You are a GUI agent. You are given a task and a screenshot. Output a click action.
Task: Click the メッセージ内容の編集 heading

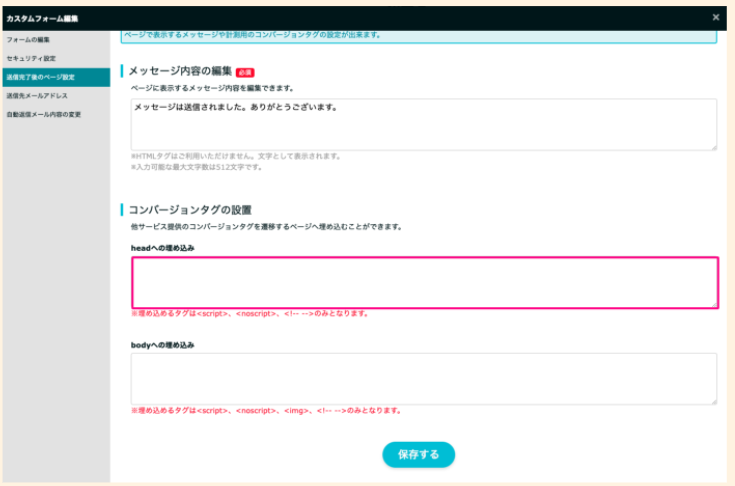coord(180,72)
